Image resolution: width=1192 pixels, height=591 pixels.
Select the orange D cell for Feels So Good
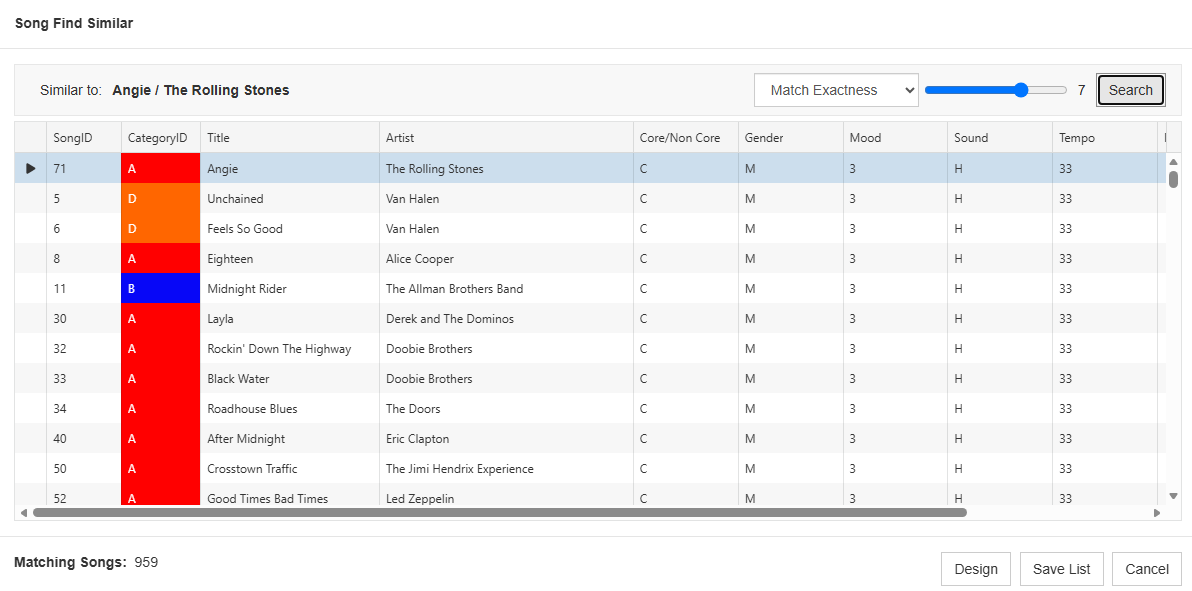(160, 228)
